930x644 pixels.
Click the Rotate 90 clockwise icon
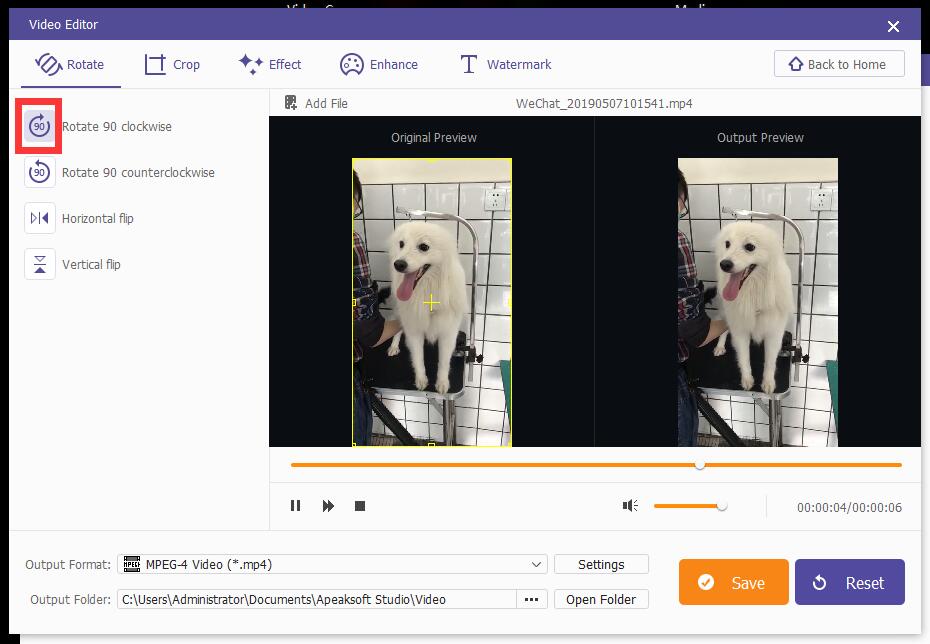39,126
